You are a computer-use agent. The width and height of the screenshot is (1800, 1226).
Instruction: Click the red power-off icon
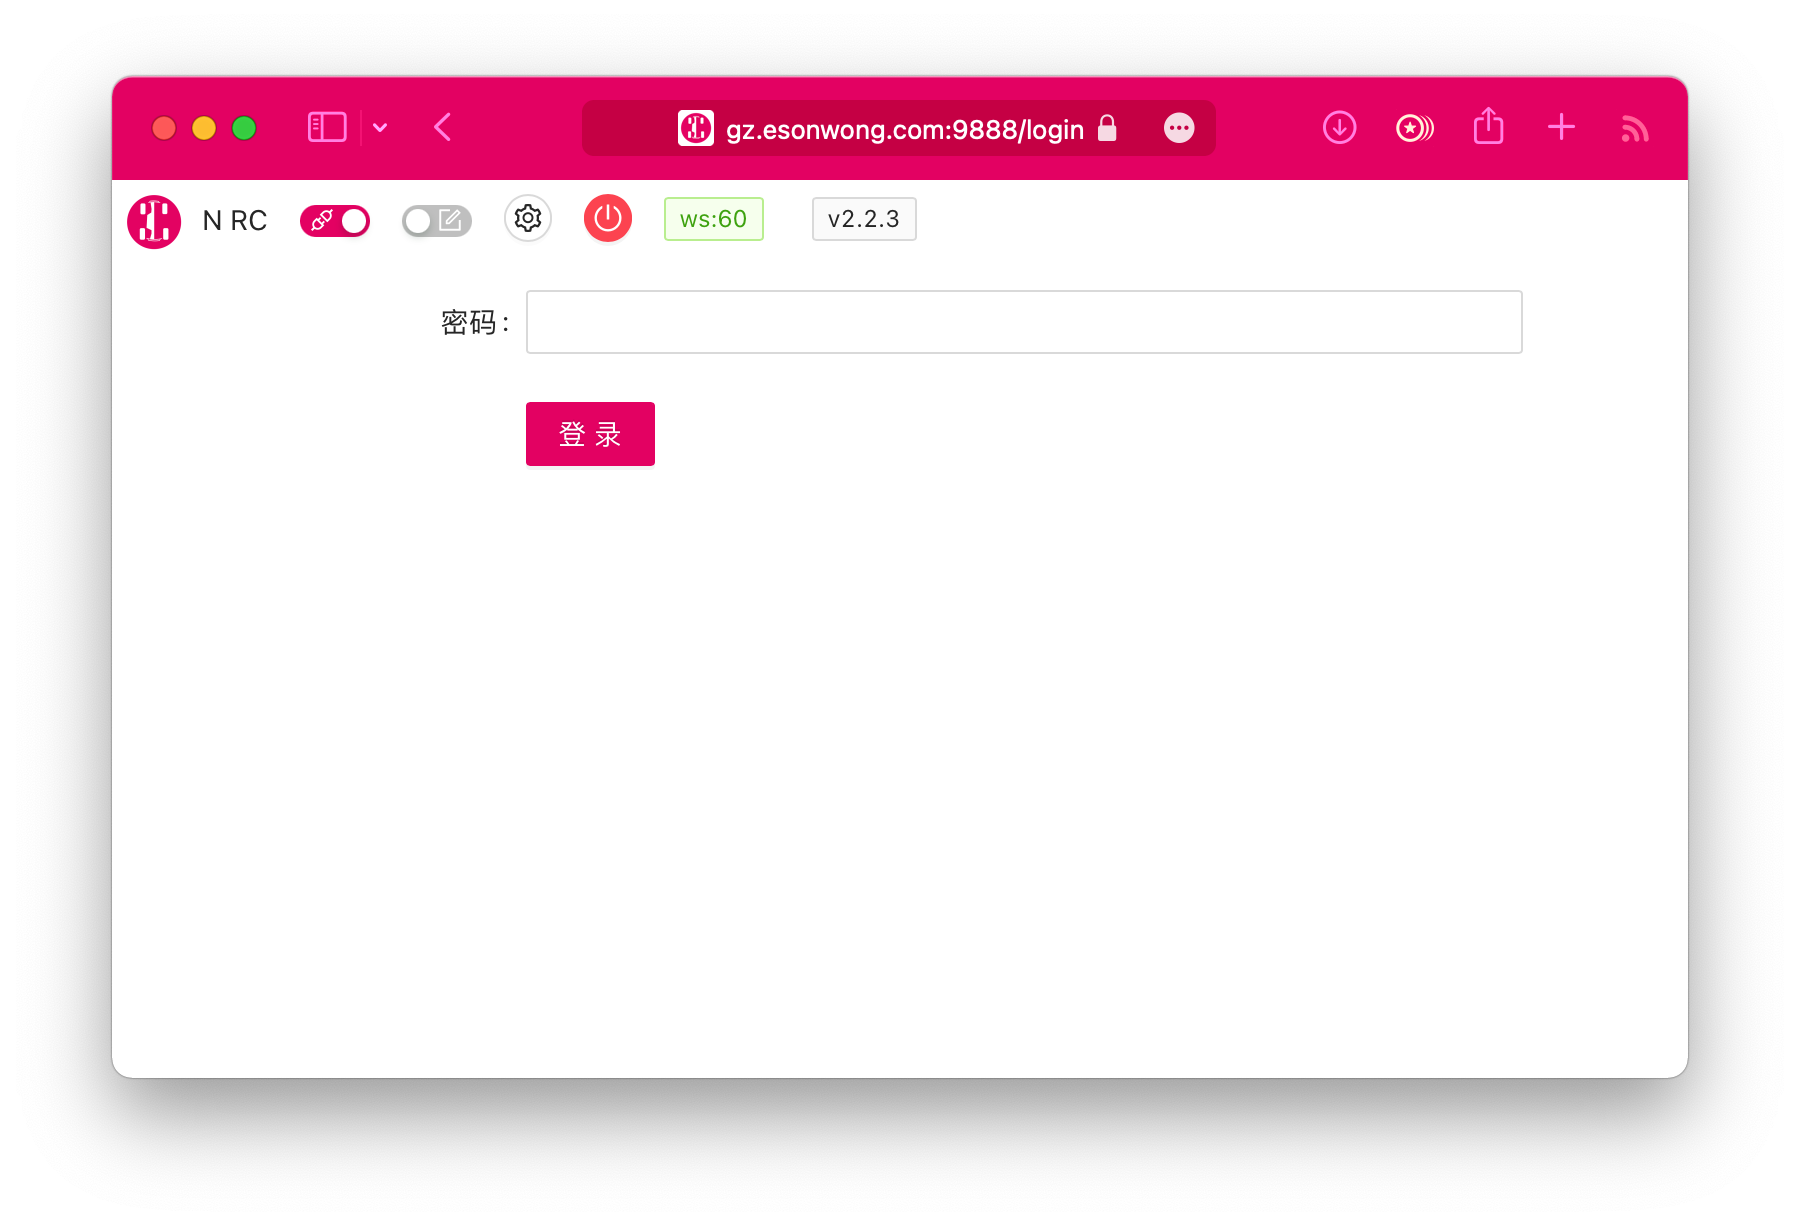click(x=608, y=218)
